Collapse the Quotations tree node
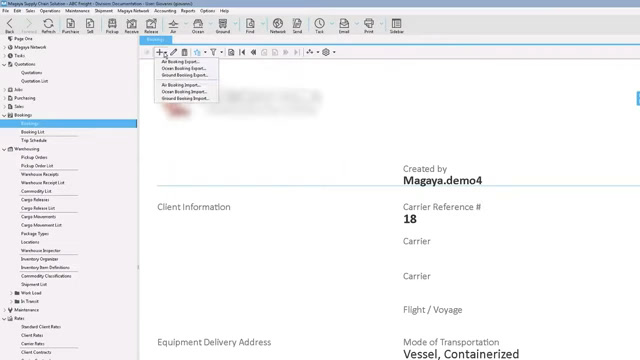Image resolution: width=640 pixels, height=360 pixels. click(4, 64)
